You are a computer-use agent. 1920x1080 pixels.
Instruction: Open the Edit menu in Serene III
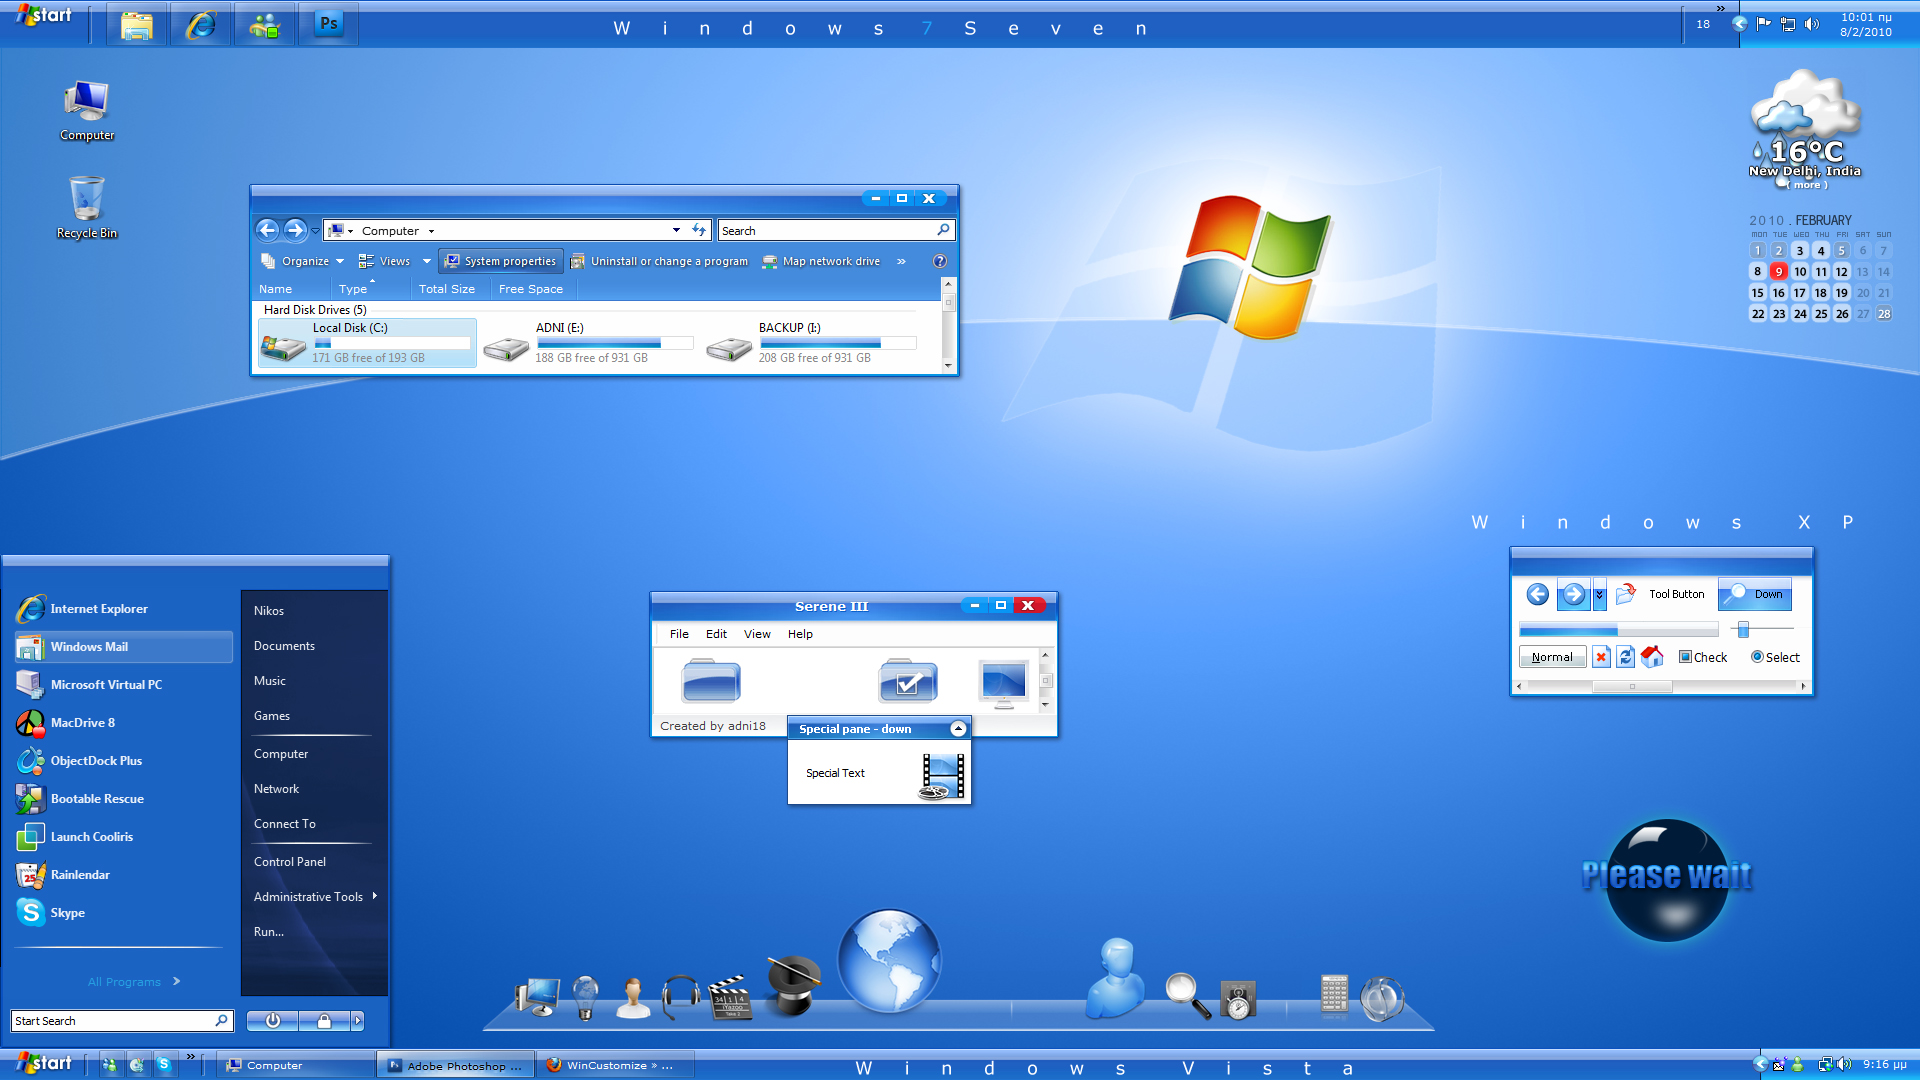tap(716, 634)
